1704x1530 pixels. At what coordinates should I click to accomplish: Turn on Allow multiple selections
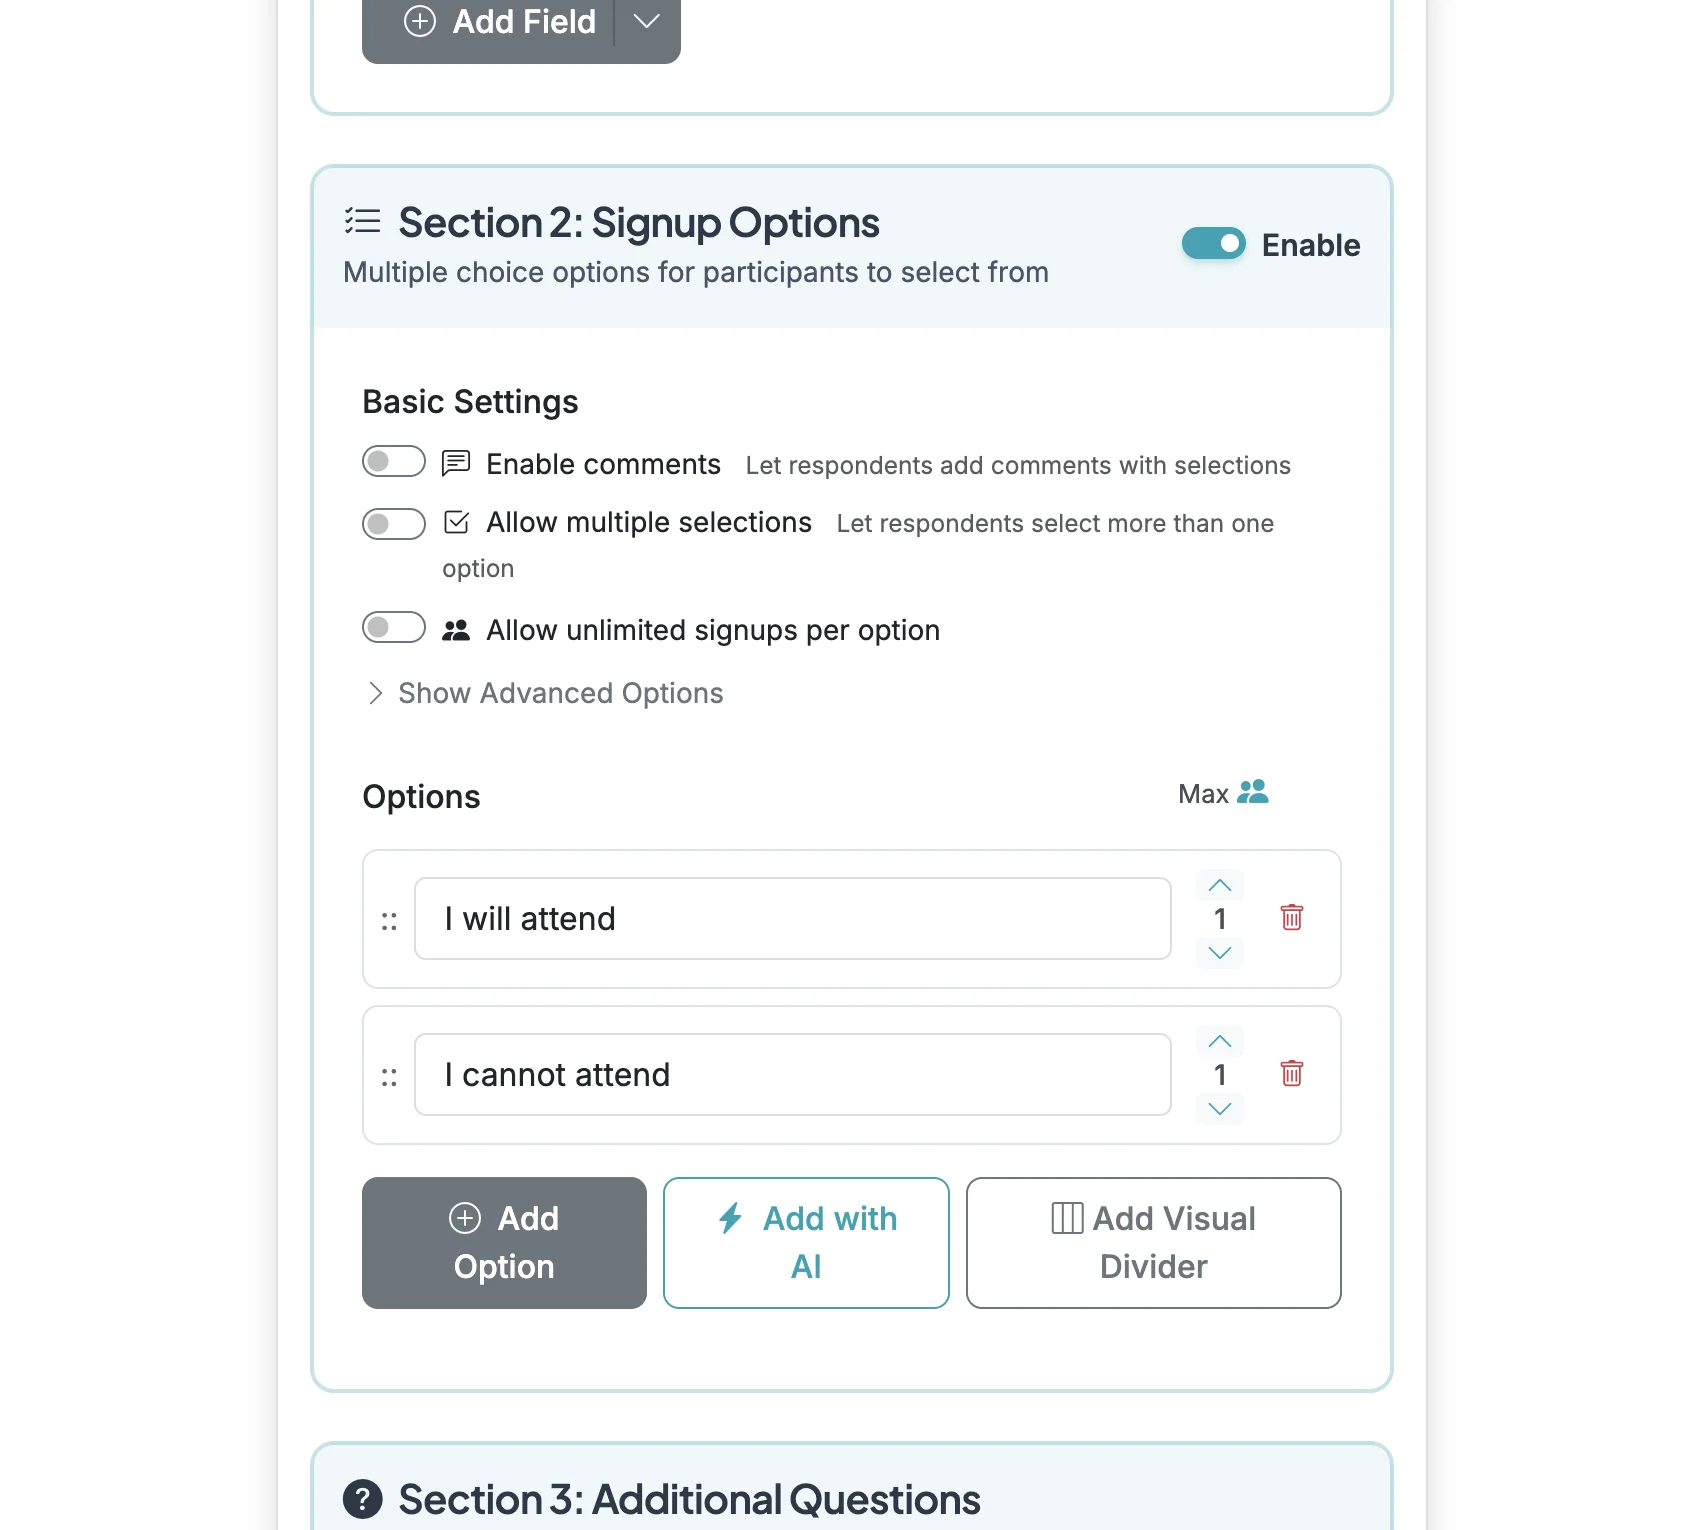[x=393, y=522]
